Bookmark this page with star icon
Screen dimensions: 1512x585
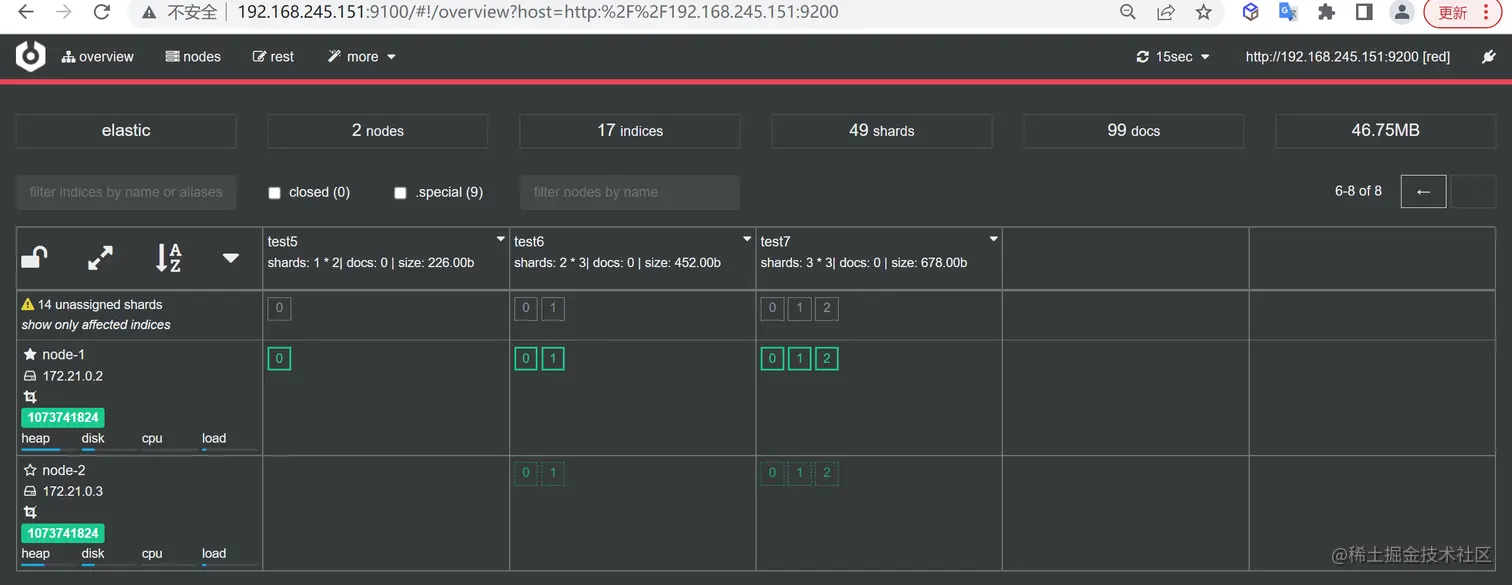[1204, 12]
